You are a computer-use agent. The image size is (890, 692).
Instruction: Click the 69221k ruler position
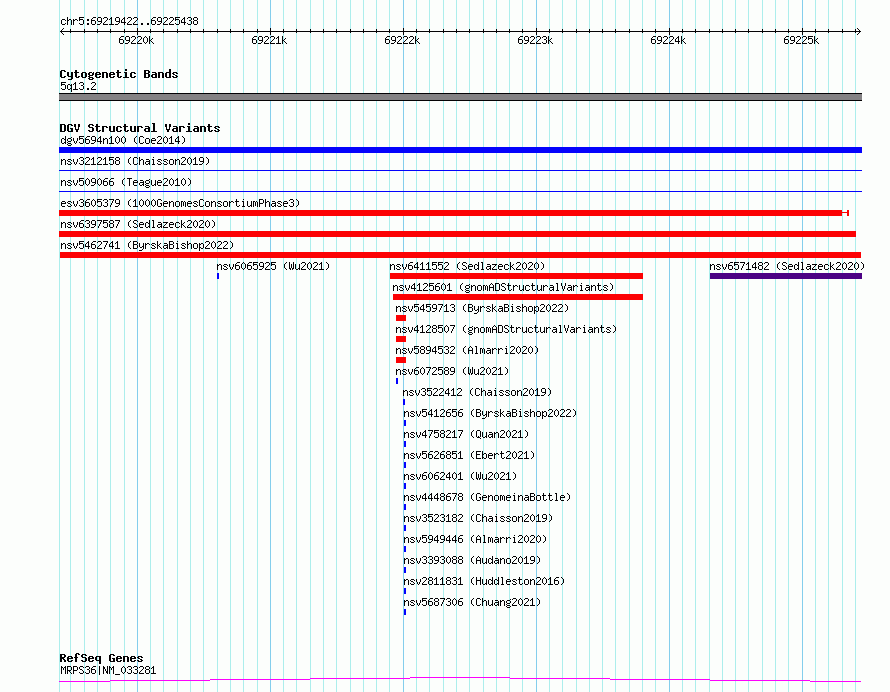(x=269, y=40)
